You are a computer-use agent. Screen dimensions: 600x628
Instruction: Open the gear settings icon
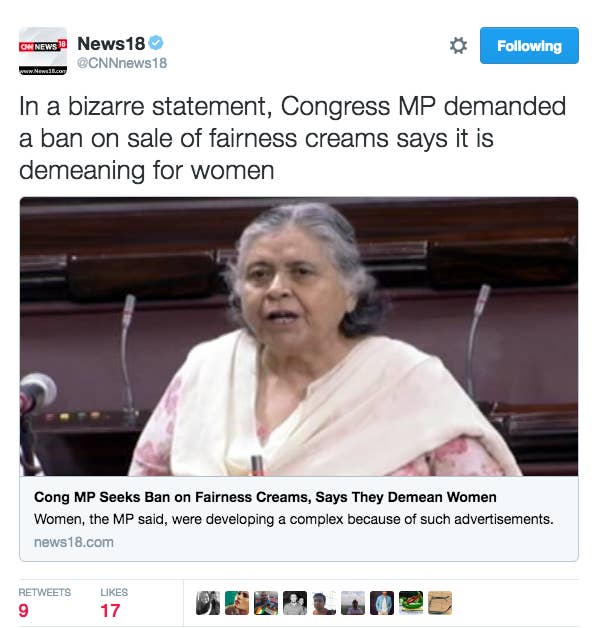pos(458,45)
